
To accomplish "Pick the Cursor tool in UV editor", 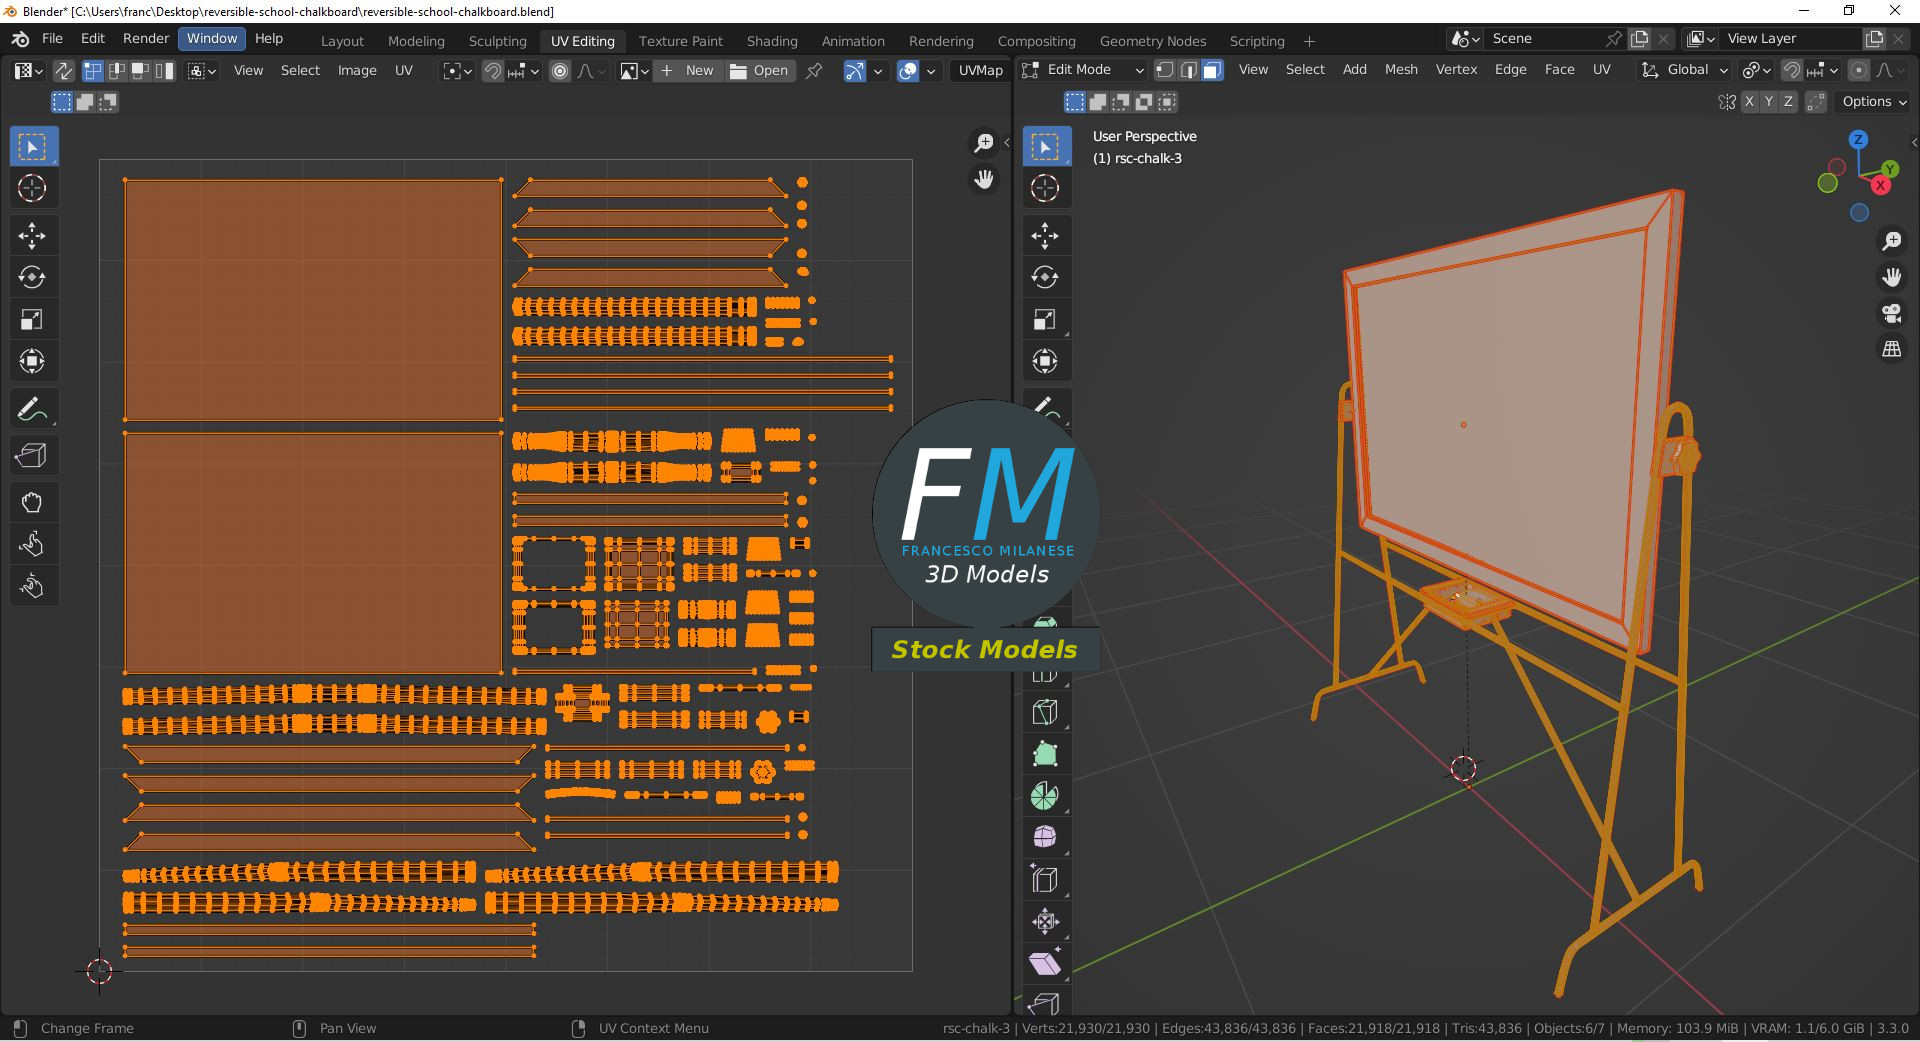I will coord(32,188).
